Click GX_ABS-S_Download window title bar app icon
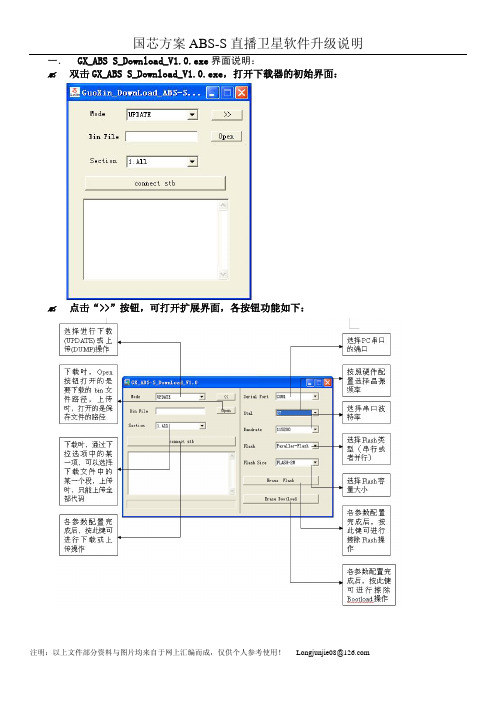 point(127,382)
